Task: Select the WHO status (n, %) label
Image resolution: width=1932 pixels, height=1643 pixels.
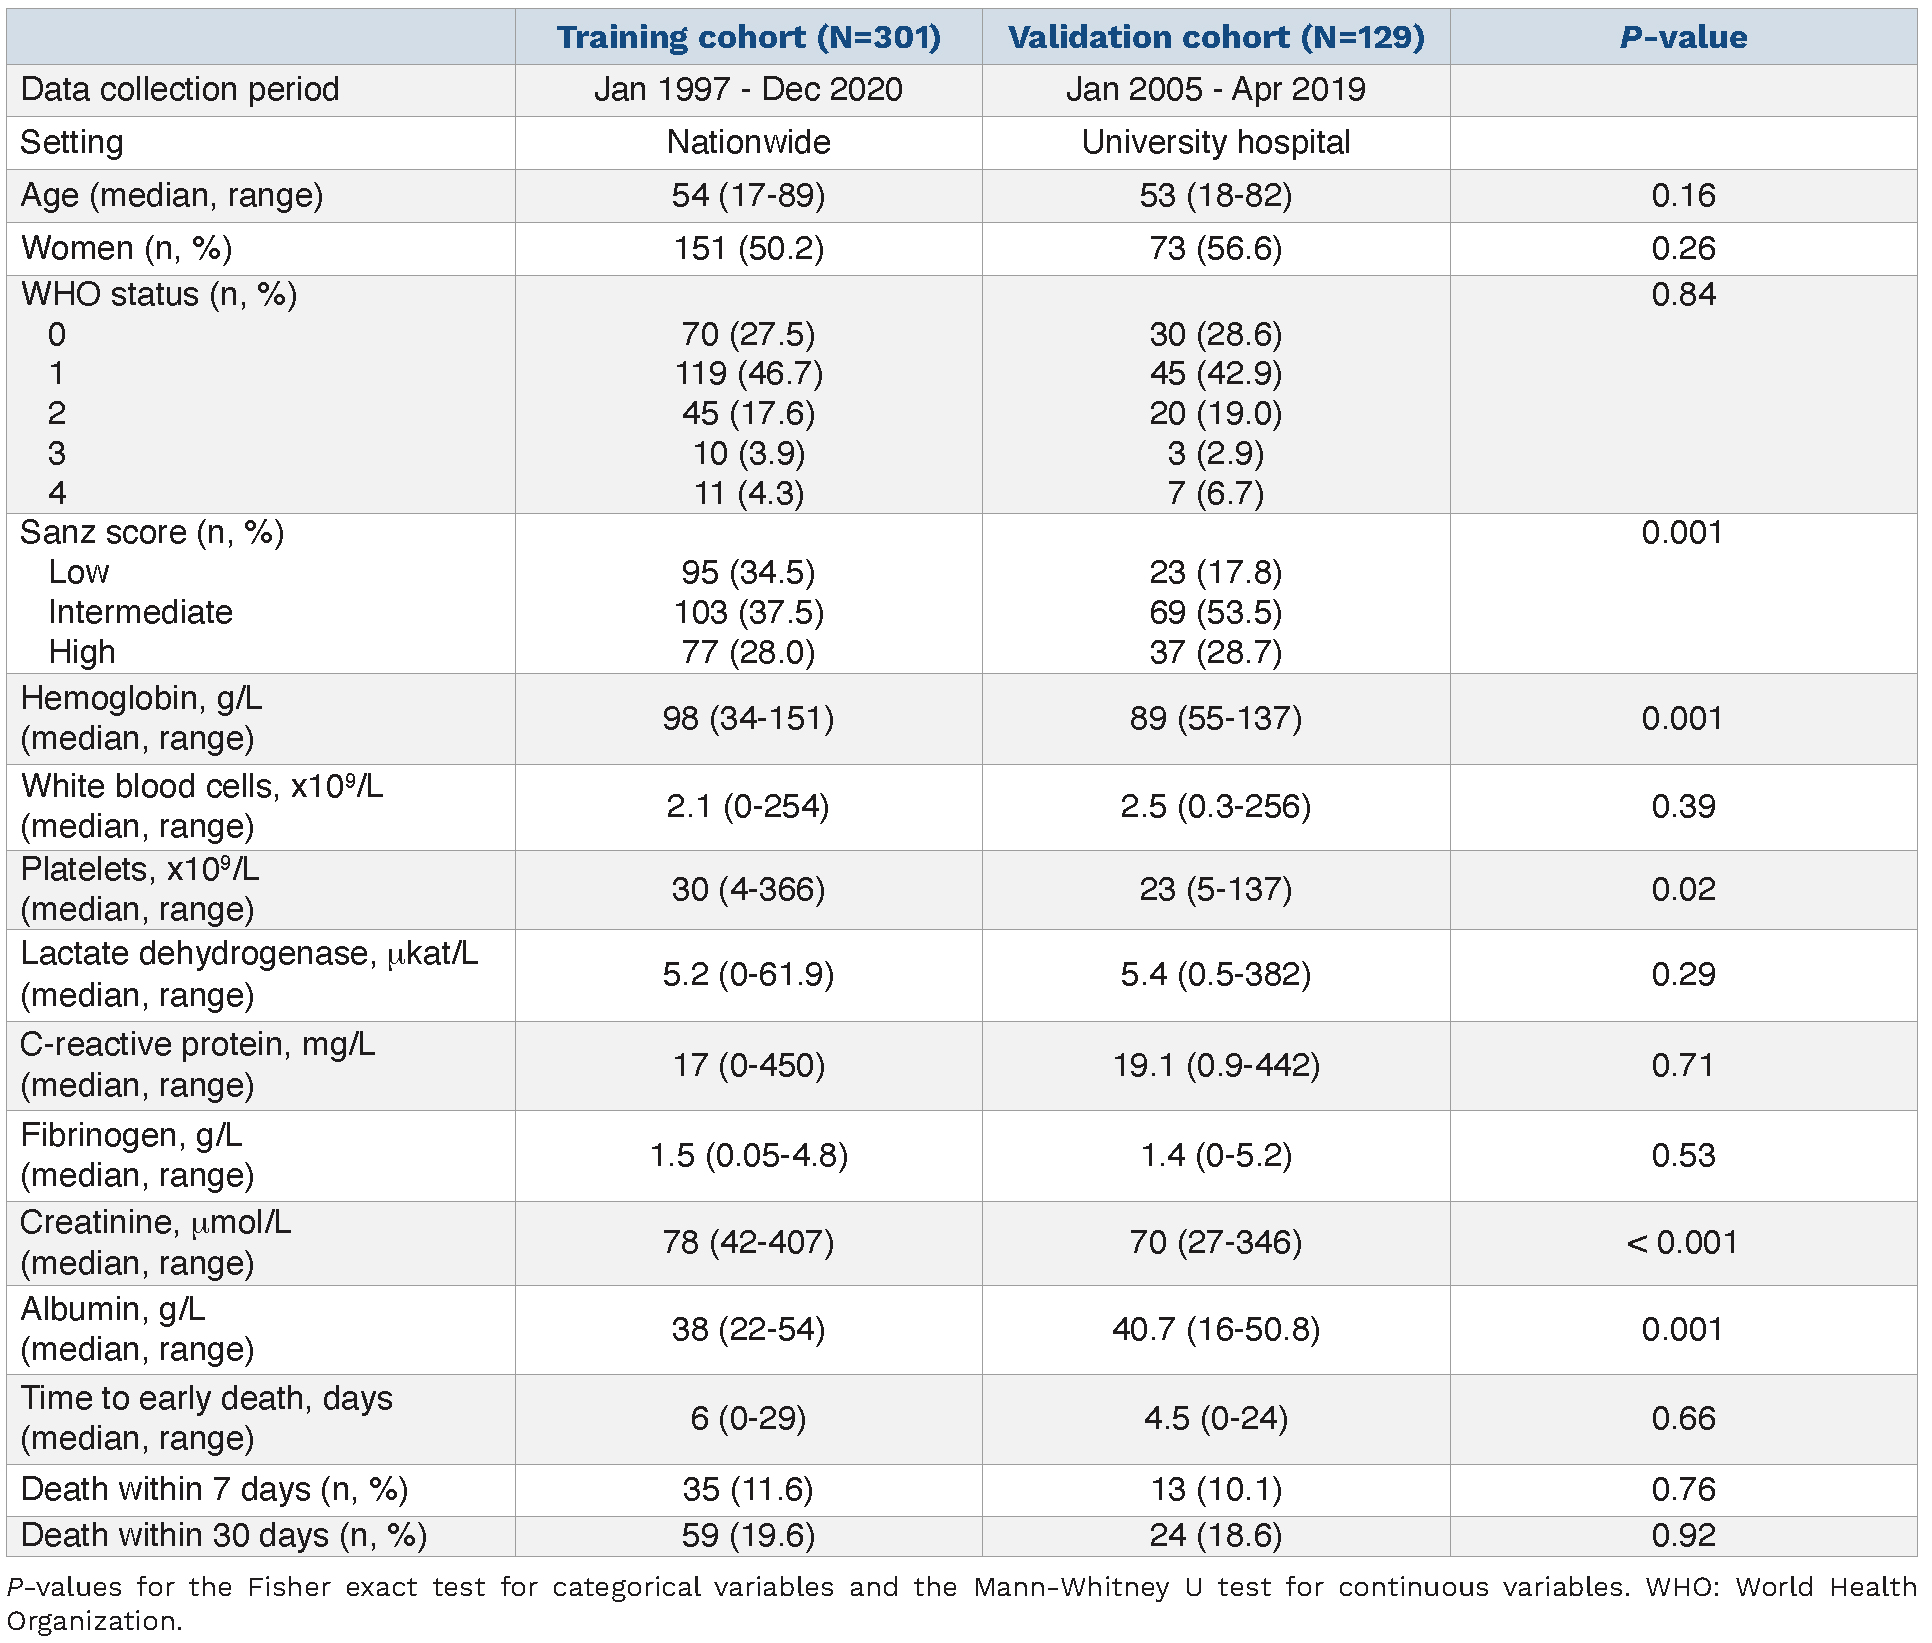Action: pyautogui.click(x=159, y=294)
